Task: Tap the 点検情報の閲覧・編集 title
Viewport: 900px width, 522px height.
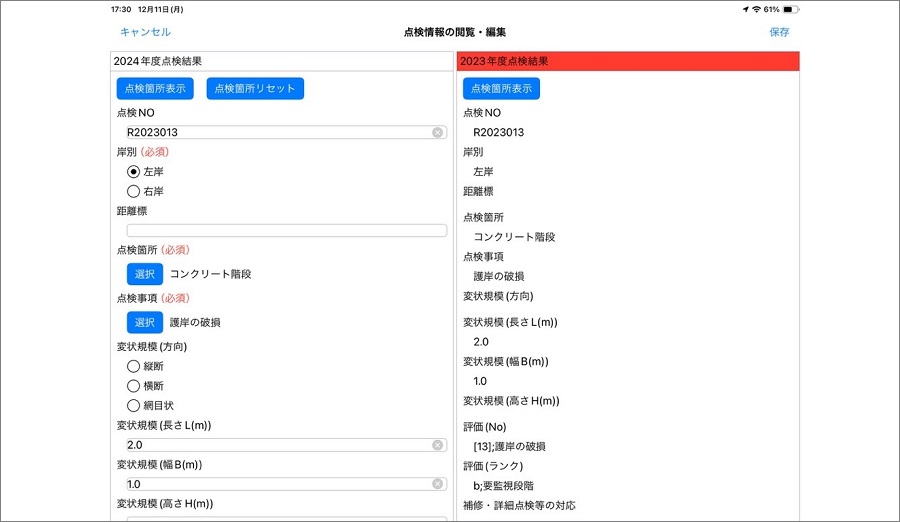Action: point(455,32)
